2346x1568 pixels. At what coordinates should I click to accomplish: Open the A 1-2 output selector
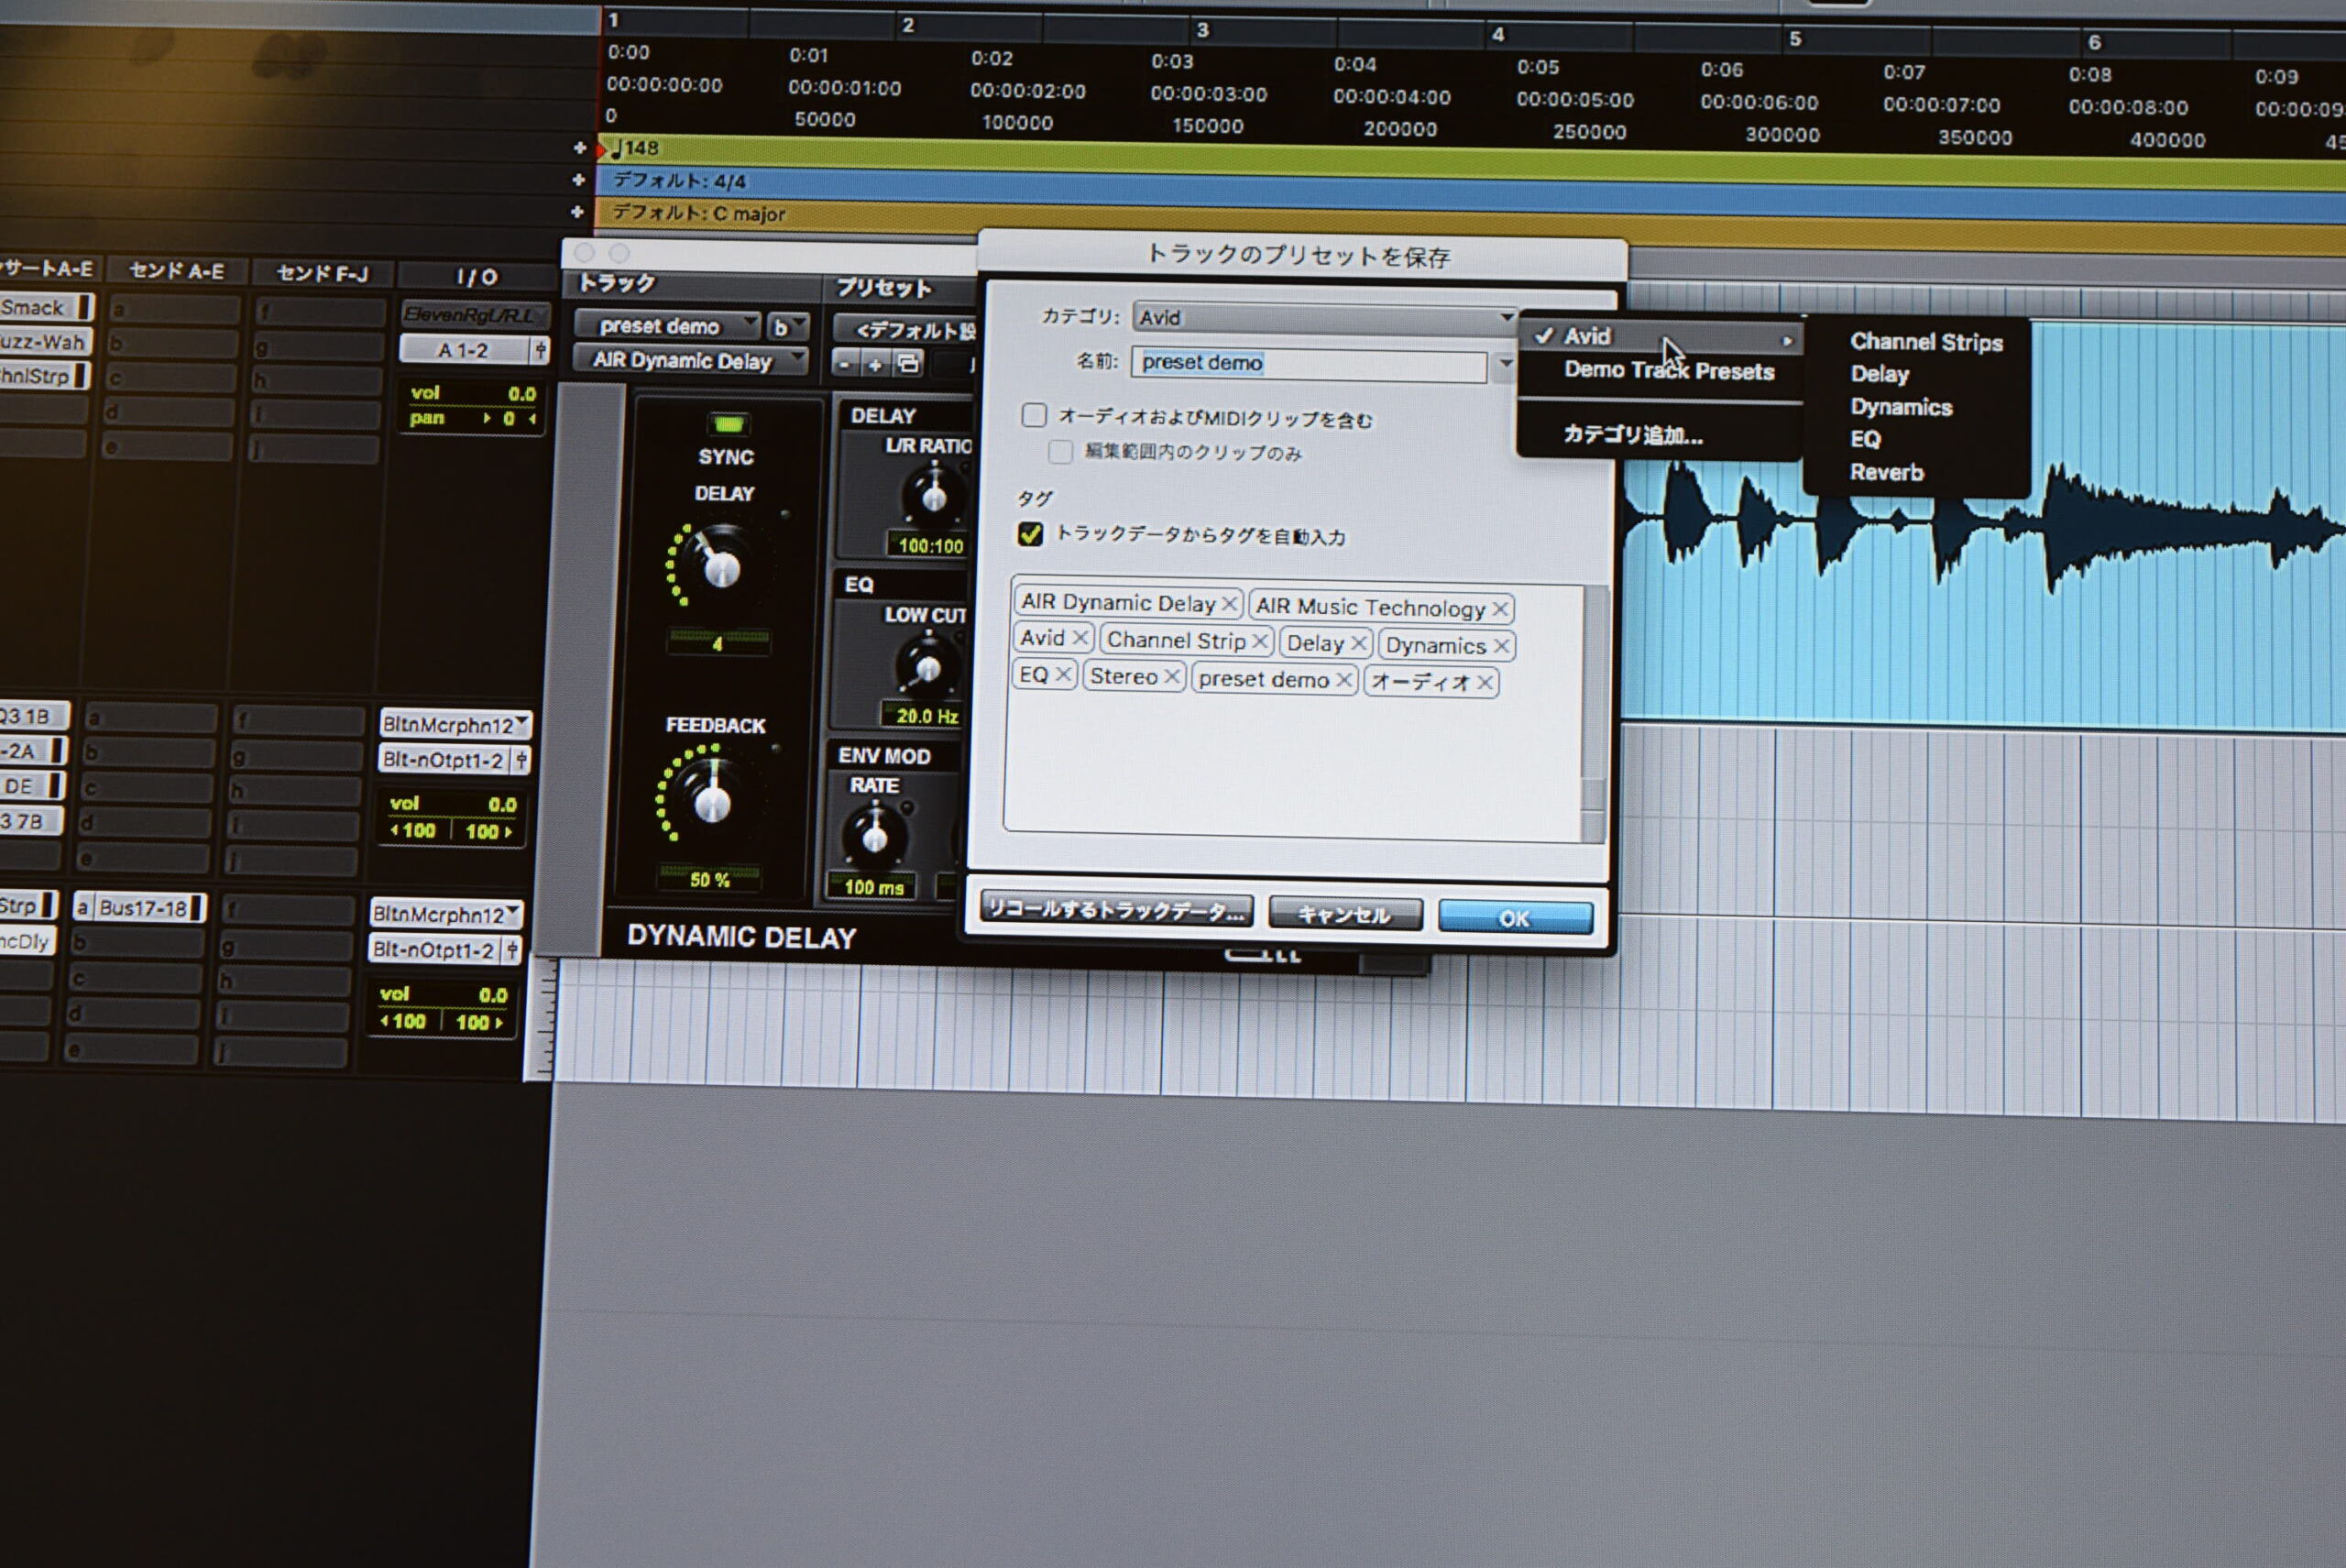(464, 350)
